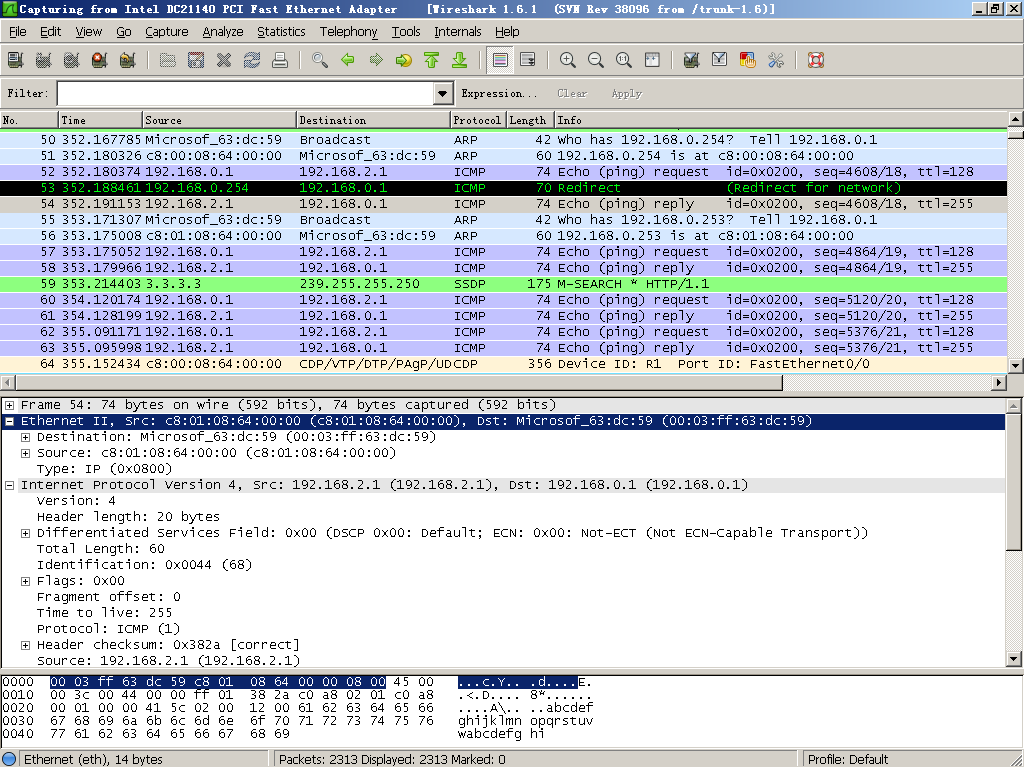Expand the Header checksum node
Viewport: 1024px width, 768px height.
click(25, 645)
